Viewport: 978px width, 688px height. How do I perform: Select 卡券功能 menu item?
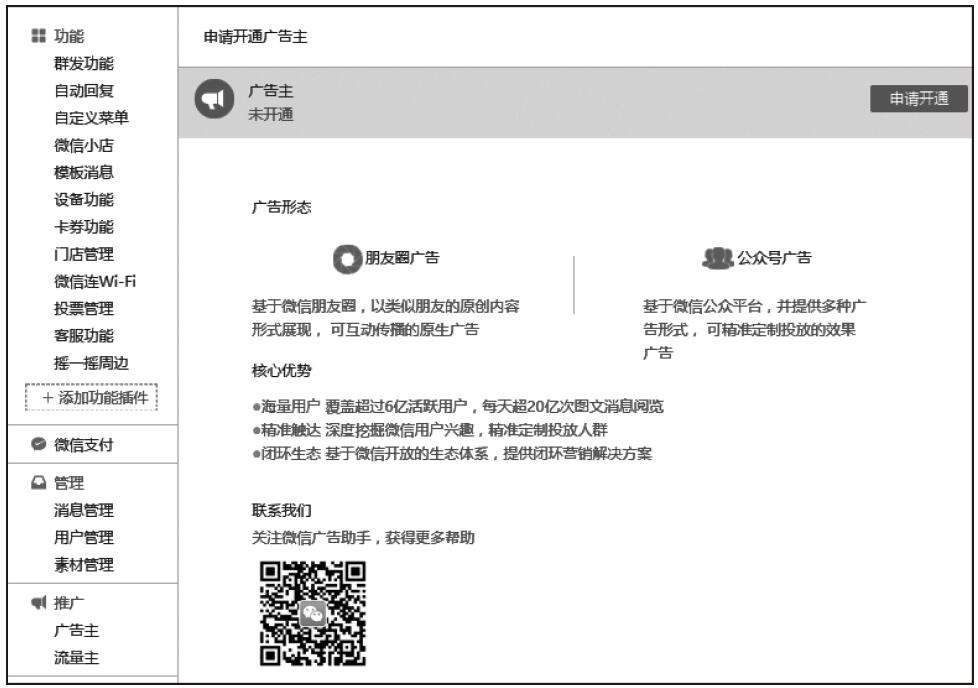pyautogui.click(x=84, y=227)
